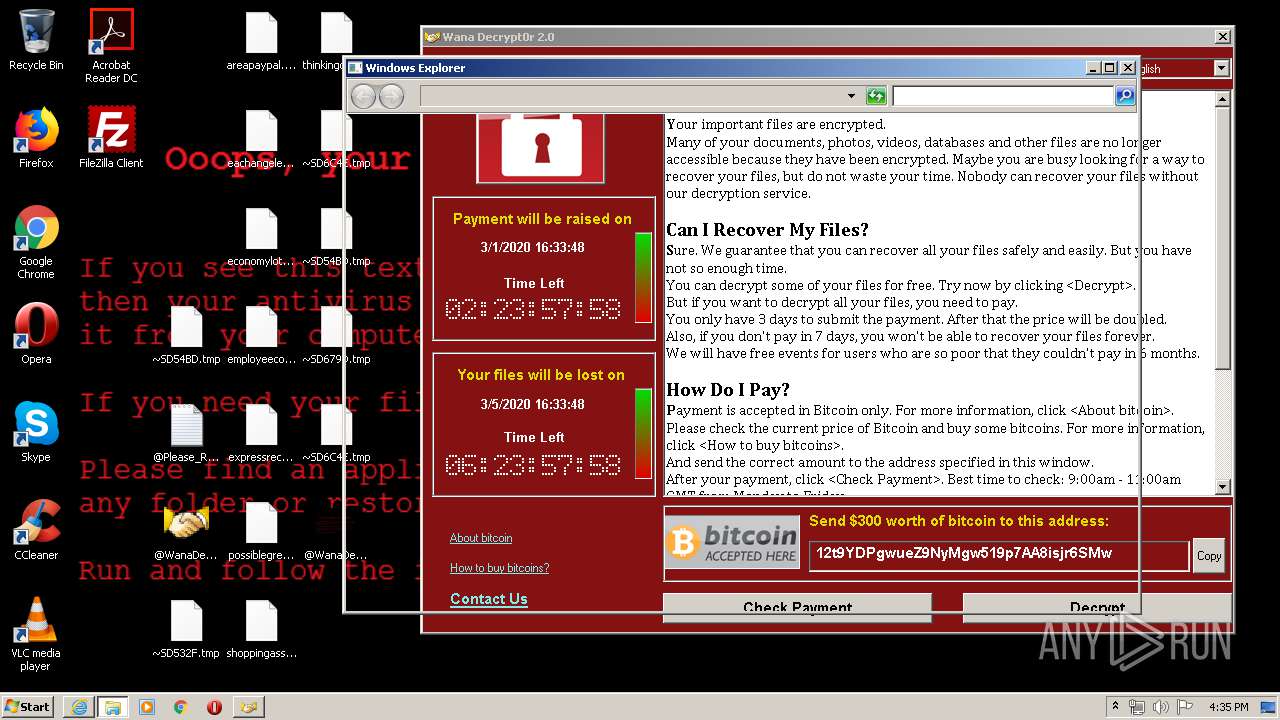Click the ransom text scrollbar down arrow
The width and height of the screenshot is (1280, 720).
click(1223, 487)
